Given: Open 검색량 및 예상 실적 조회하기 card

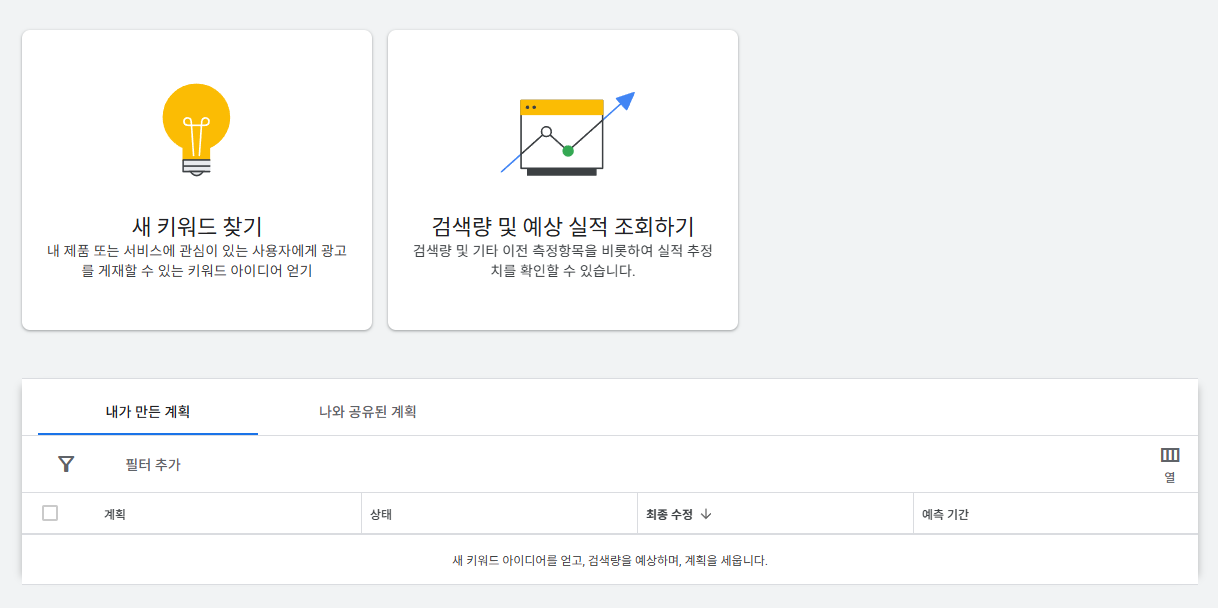Looking at the screenshot, I should 563,180.
